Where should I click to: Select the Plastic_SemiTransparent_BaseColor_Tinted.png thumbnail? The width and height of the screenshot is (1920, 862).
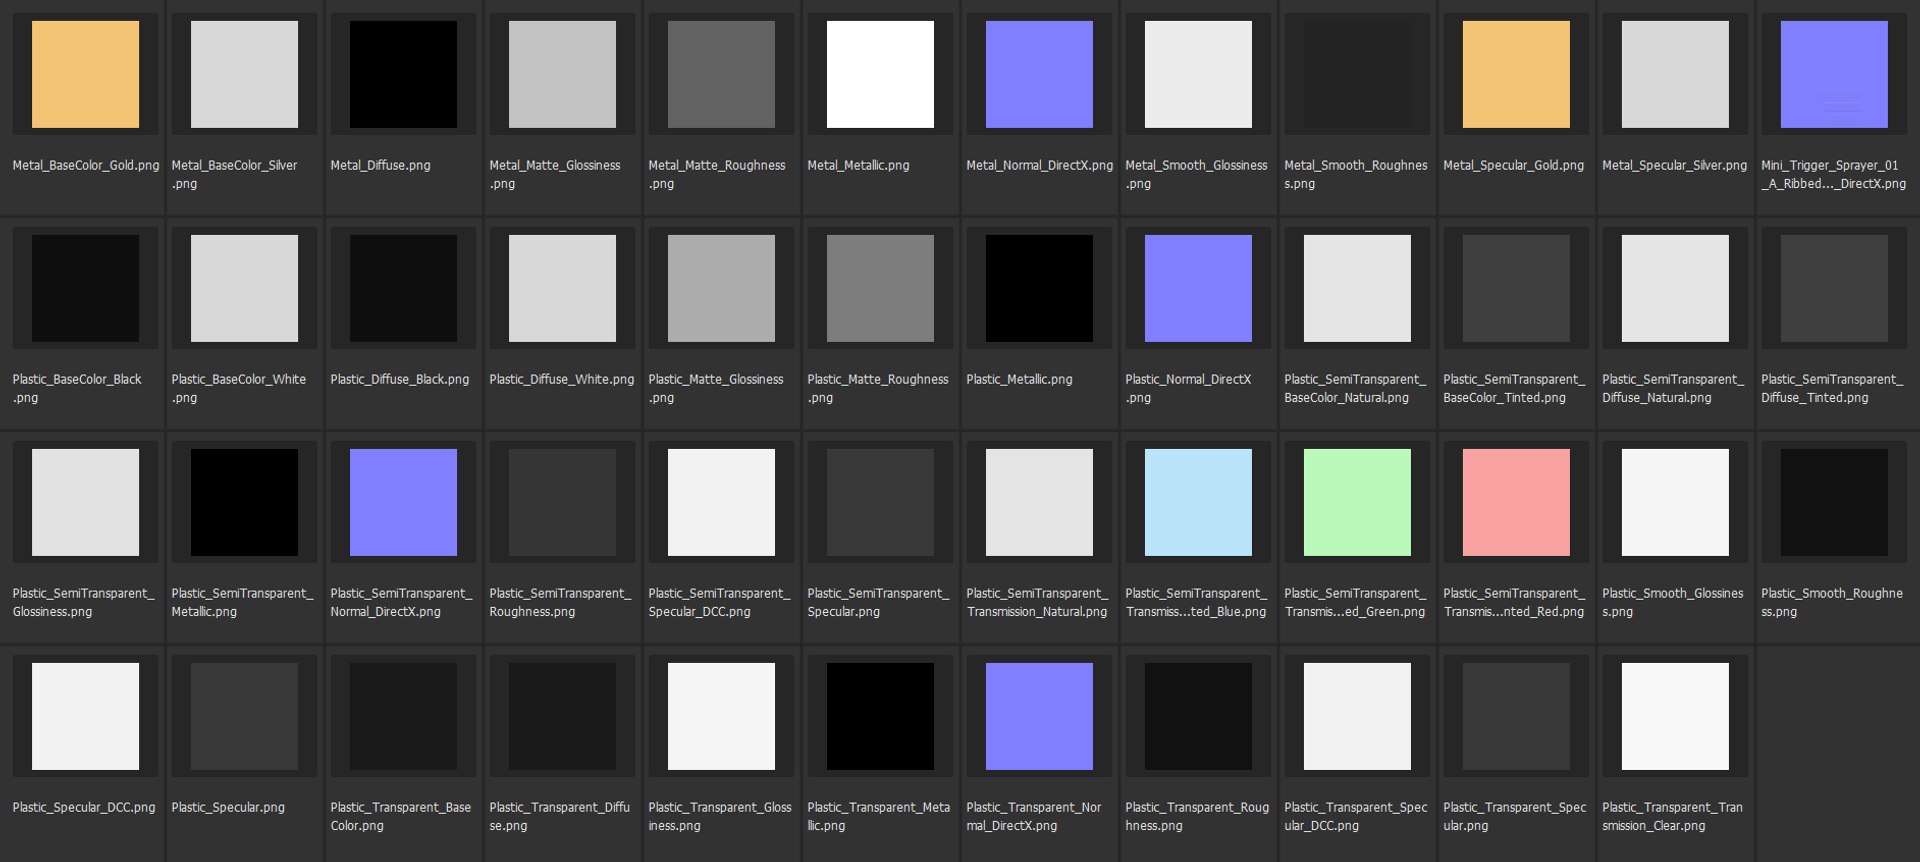1516,288
